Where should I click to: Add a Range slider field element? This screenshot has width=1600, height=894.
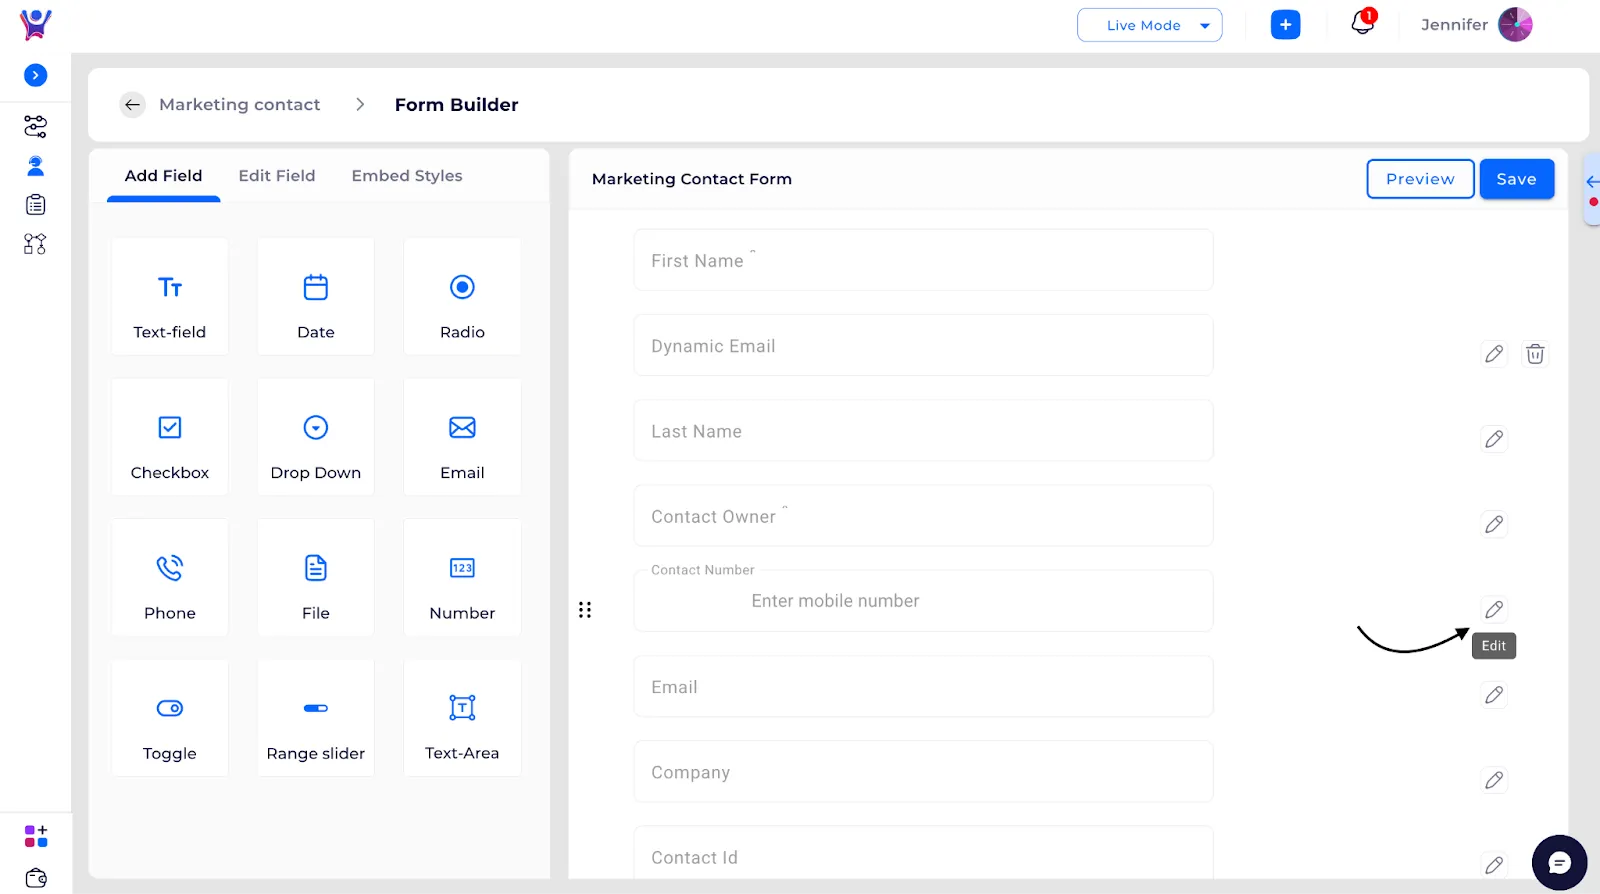pyautogui.click(x=316, y=718)
